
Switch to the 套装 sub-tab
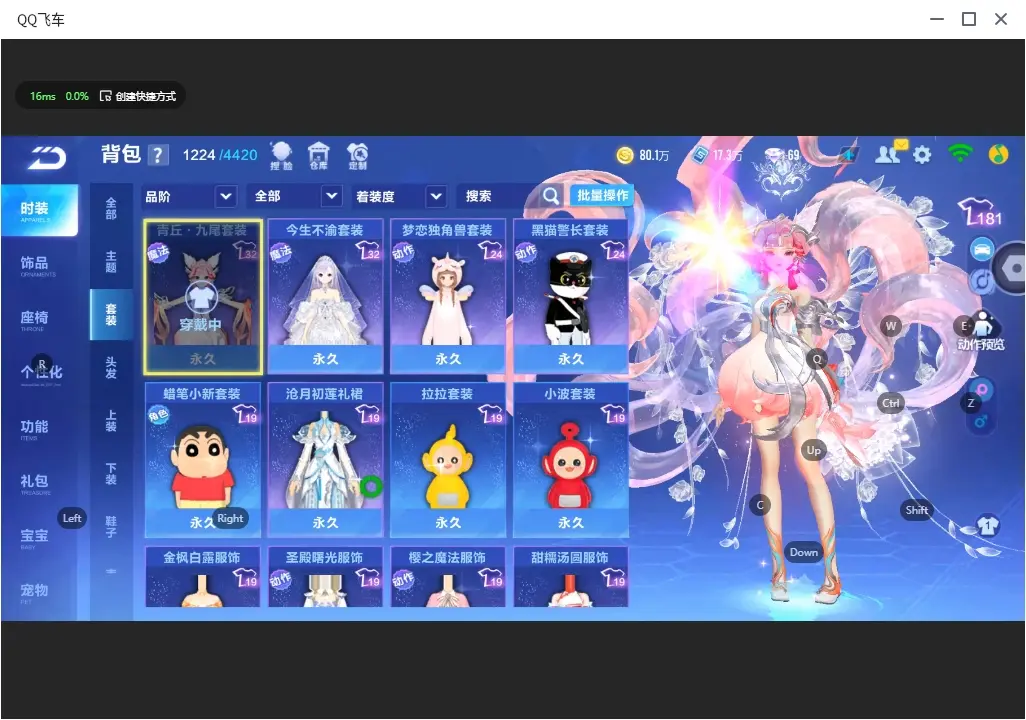click(111, 315)
